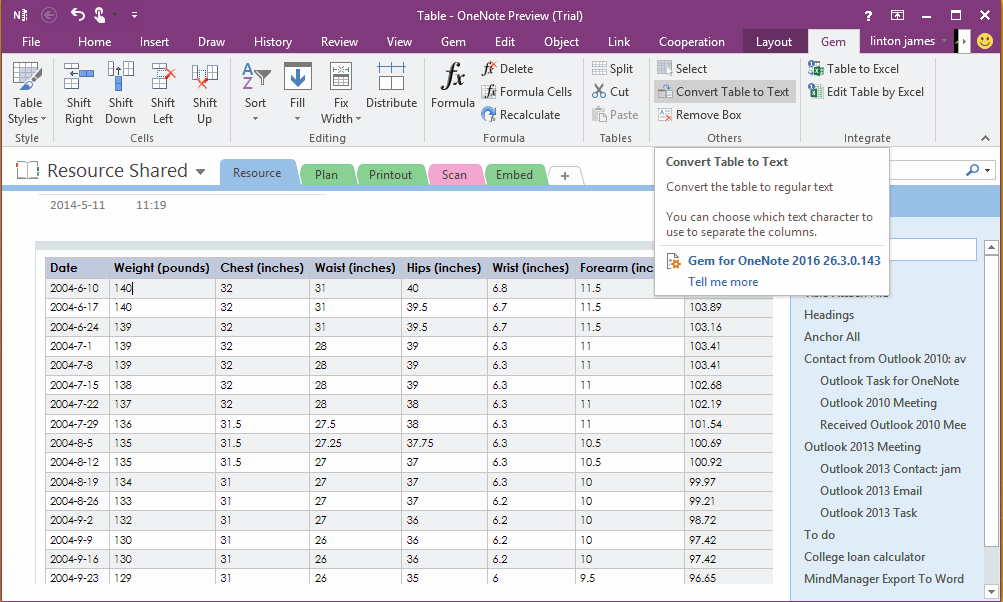Open the Cooperation ribbon tab
The height and width of the screenshot is (602, 1003).
click(x=691, y=42)
